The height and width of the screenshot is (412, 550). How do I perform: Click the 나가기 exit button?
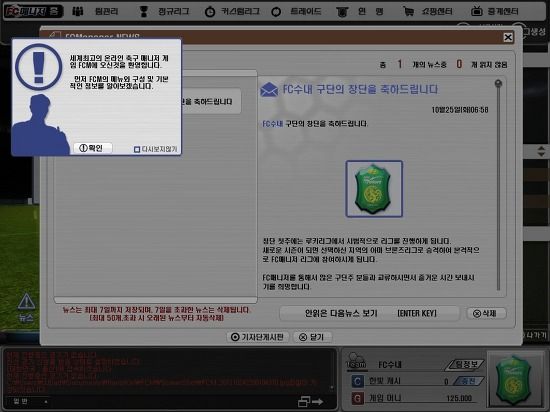[536, 335]
